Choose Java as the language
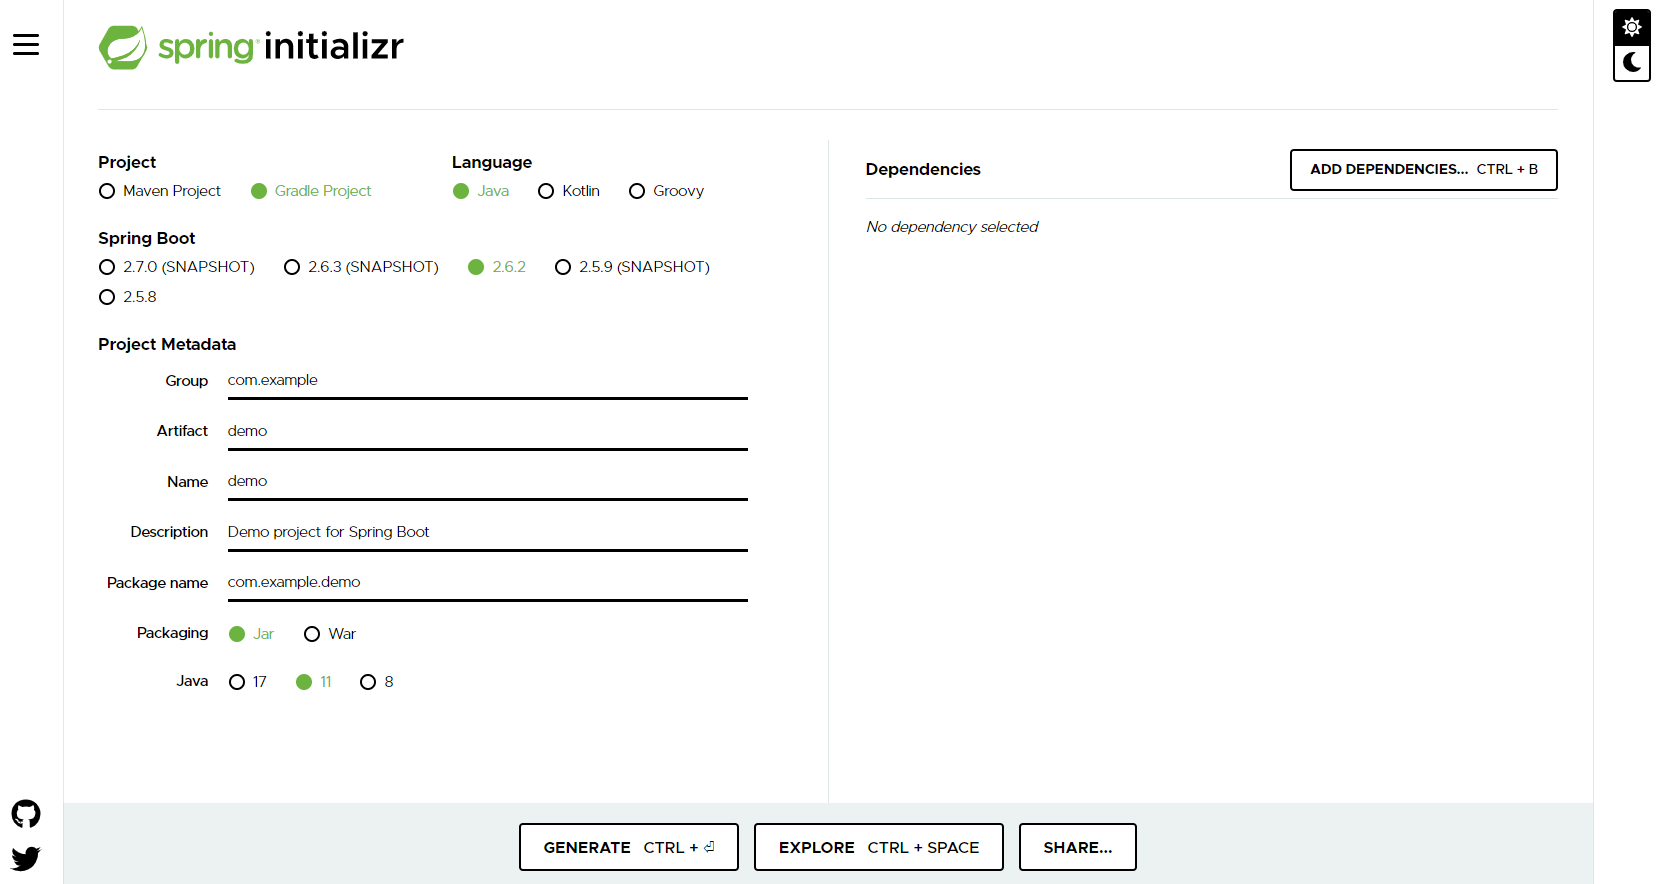 point(481,191)
